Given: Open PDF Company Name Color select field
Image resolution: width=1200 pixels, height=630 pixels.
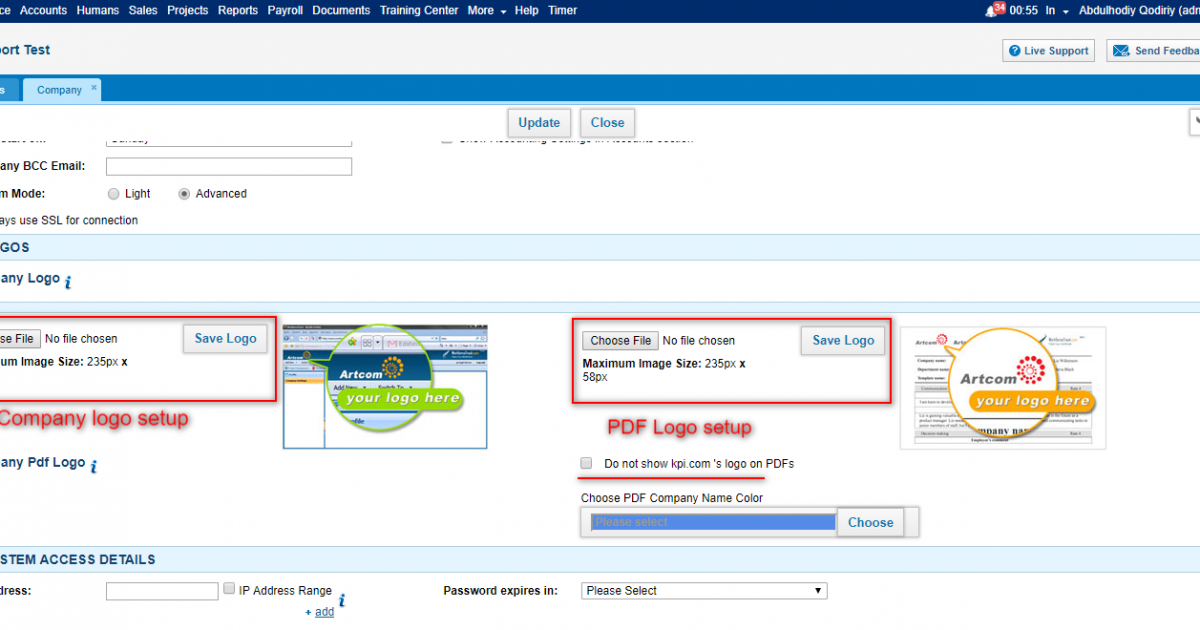Looking at the screenshot, I should [713, 522].
